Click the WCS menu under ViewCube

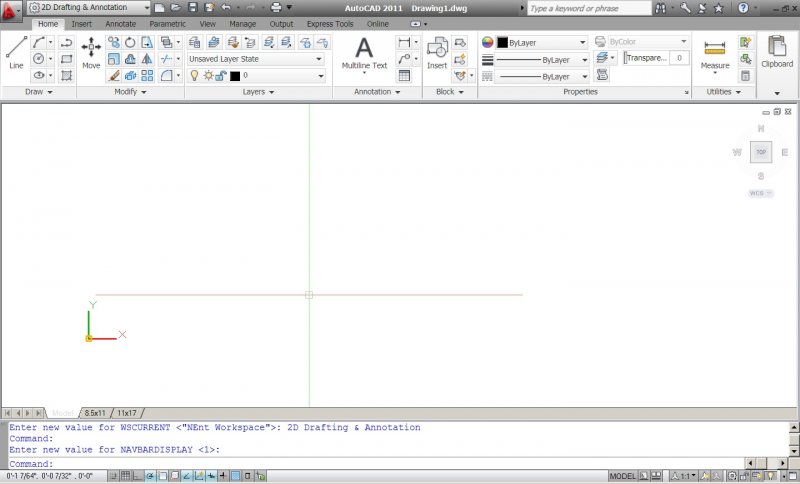[x=760, y=193]
